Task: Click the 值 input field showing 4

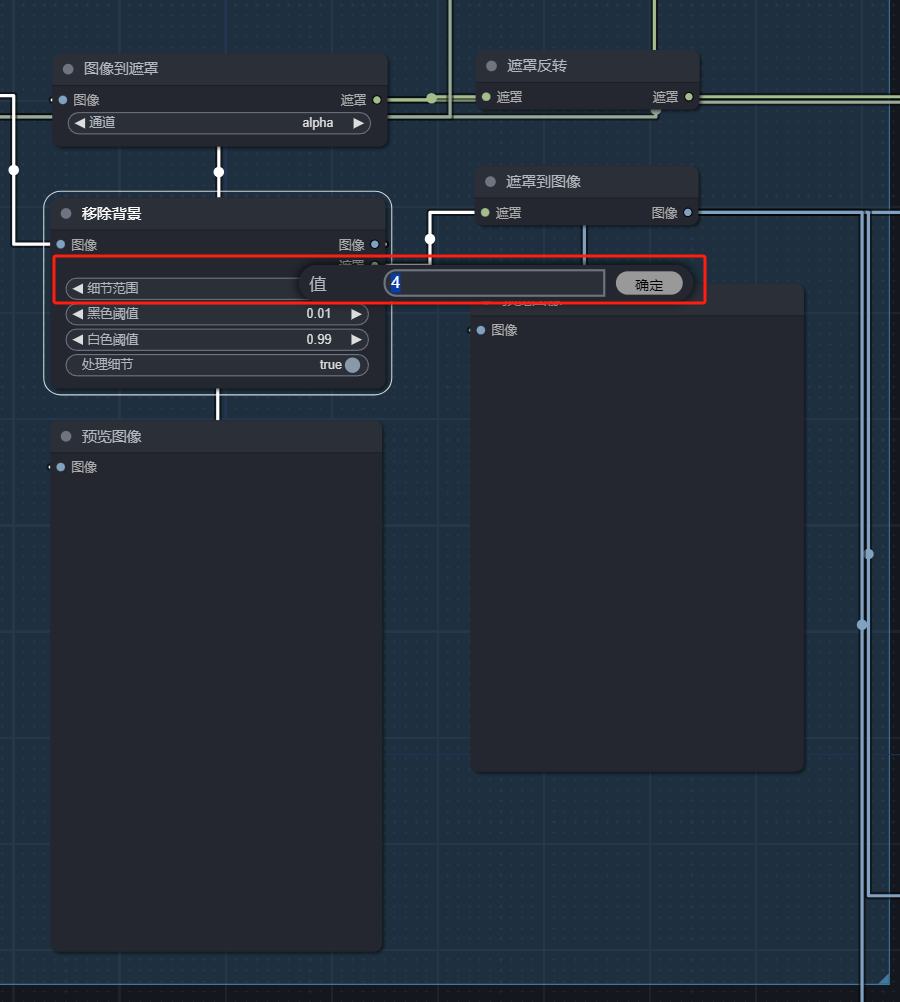Action: pos(495,283)
